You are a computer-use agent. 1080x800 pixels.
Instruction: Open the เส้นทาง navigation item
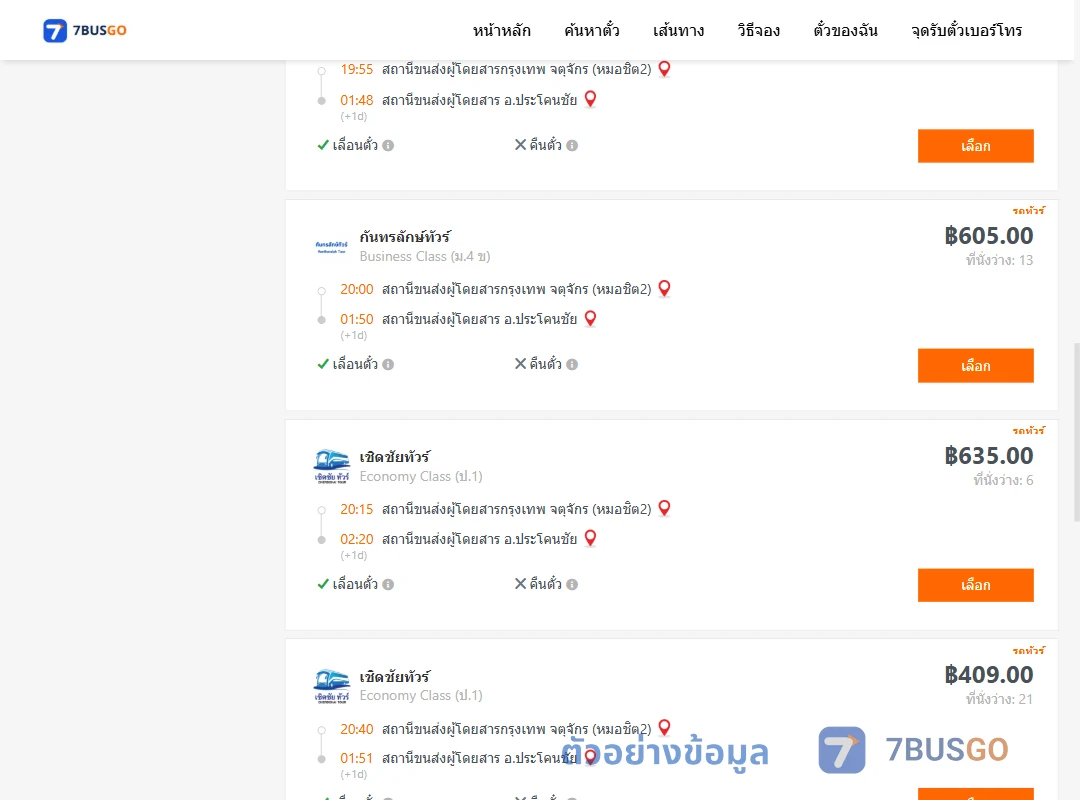point(678,30)
